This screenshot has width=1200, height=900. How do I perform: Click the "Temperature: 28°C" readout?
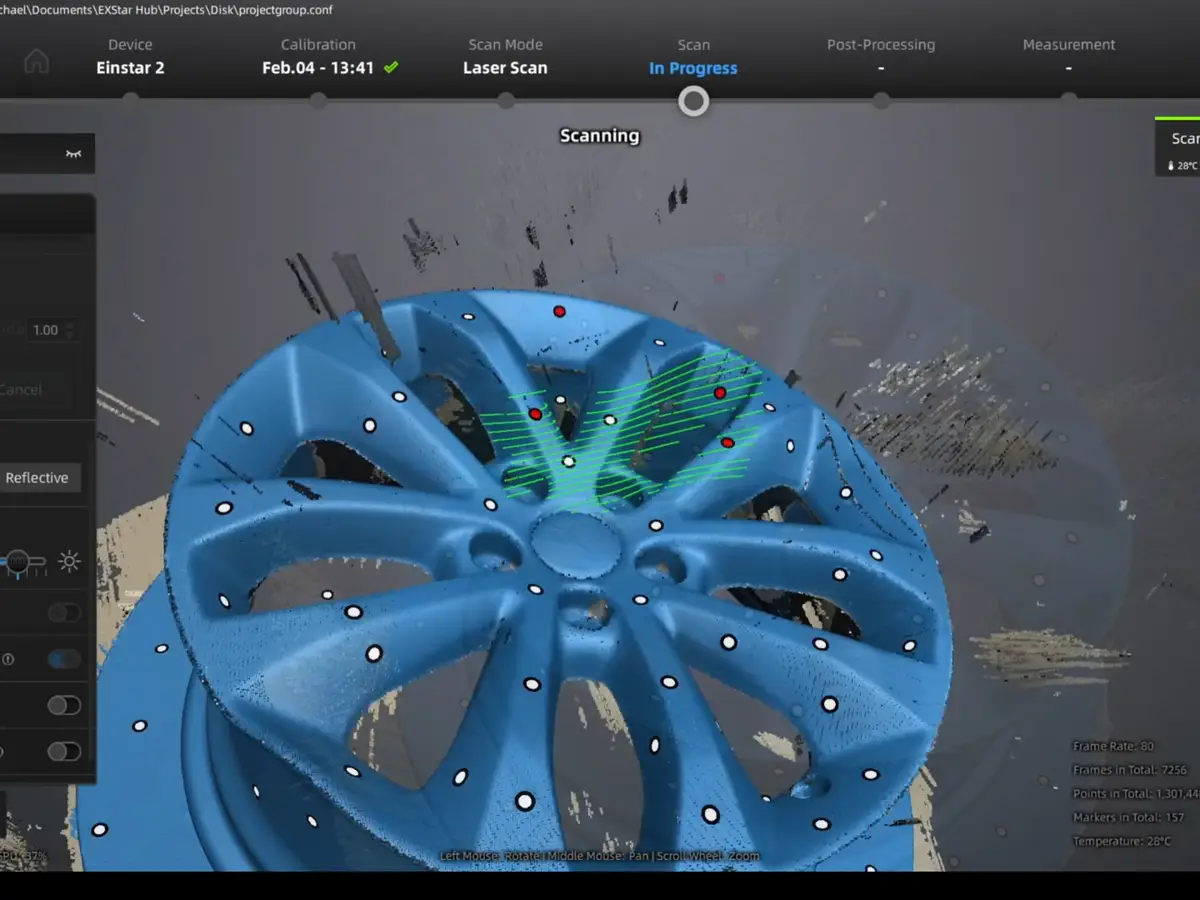[x=1122, y=842]
